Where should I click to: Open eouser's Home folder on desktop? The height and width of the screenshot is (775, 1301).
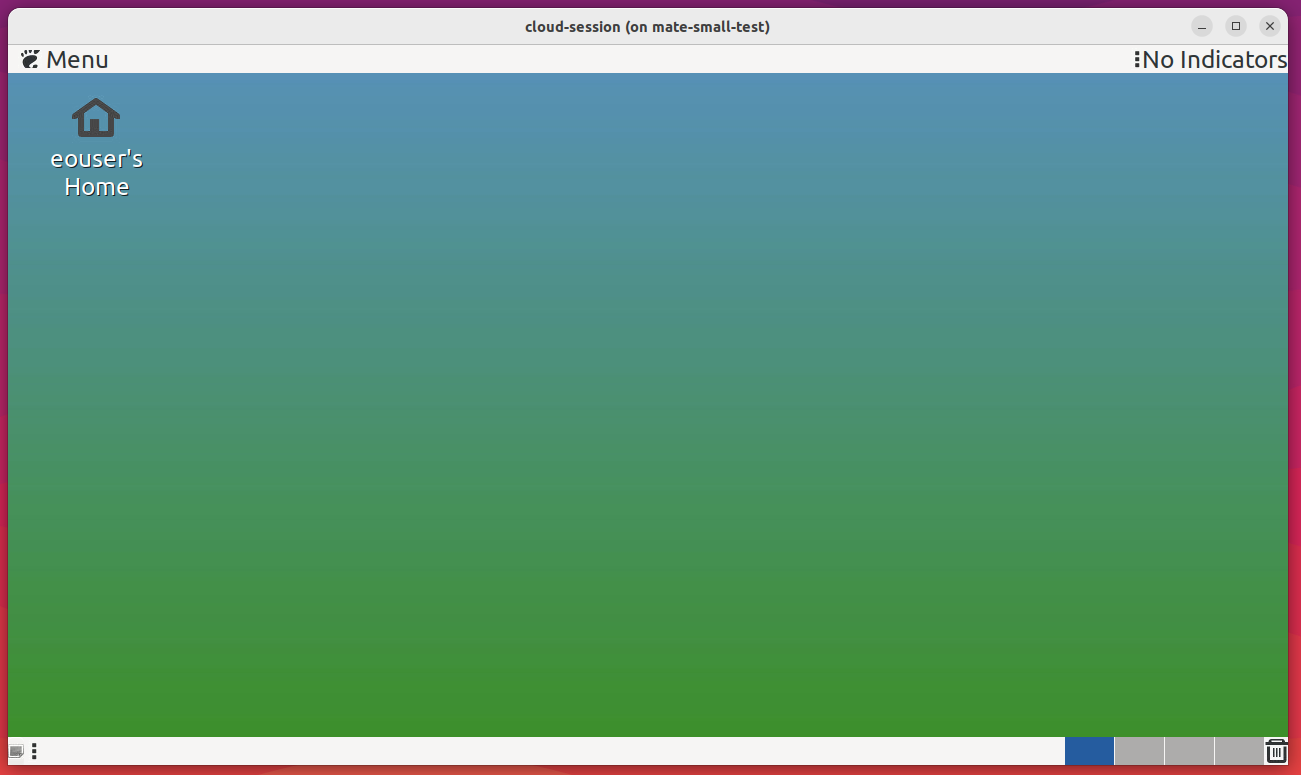pyautogui.click(x=96, y=140)
